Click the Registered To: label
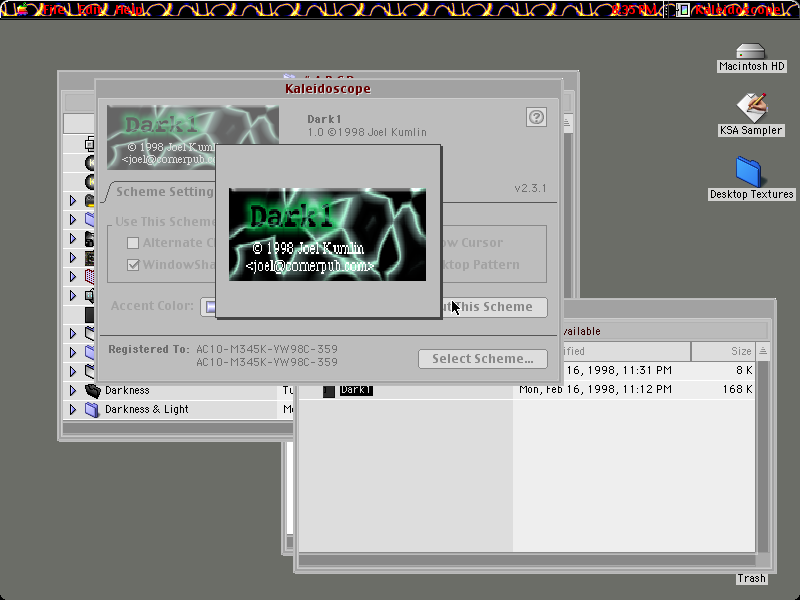800x600 pixels. [x=148, y=349]
